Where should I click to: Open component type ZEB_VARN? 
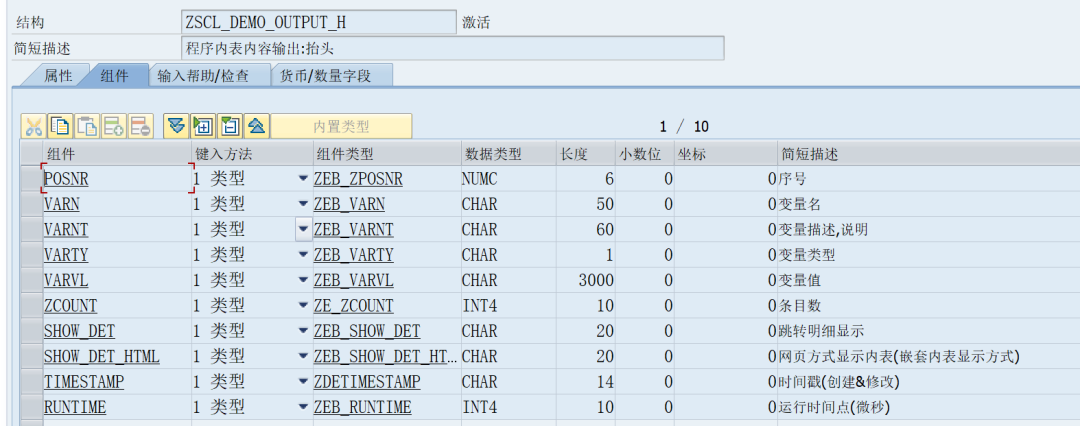coord(349,205)
